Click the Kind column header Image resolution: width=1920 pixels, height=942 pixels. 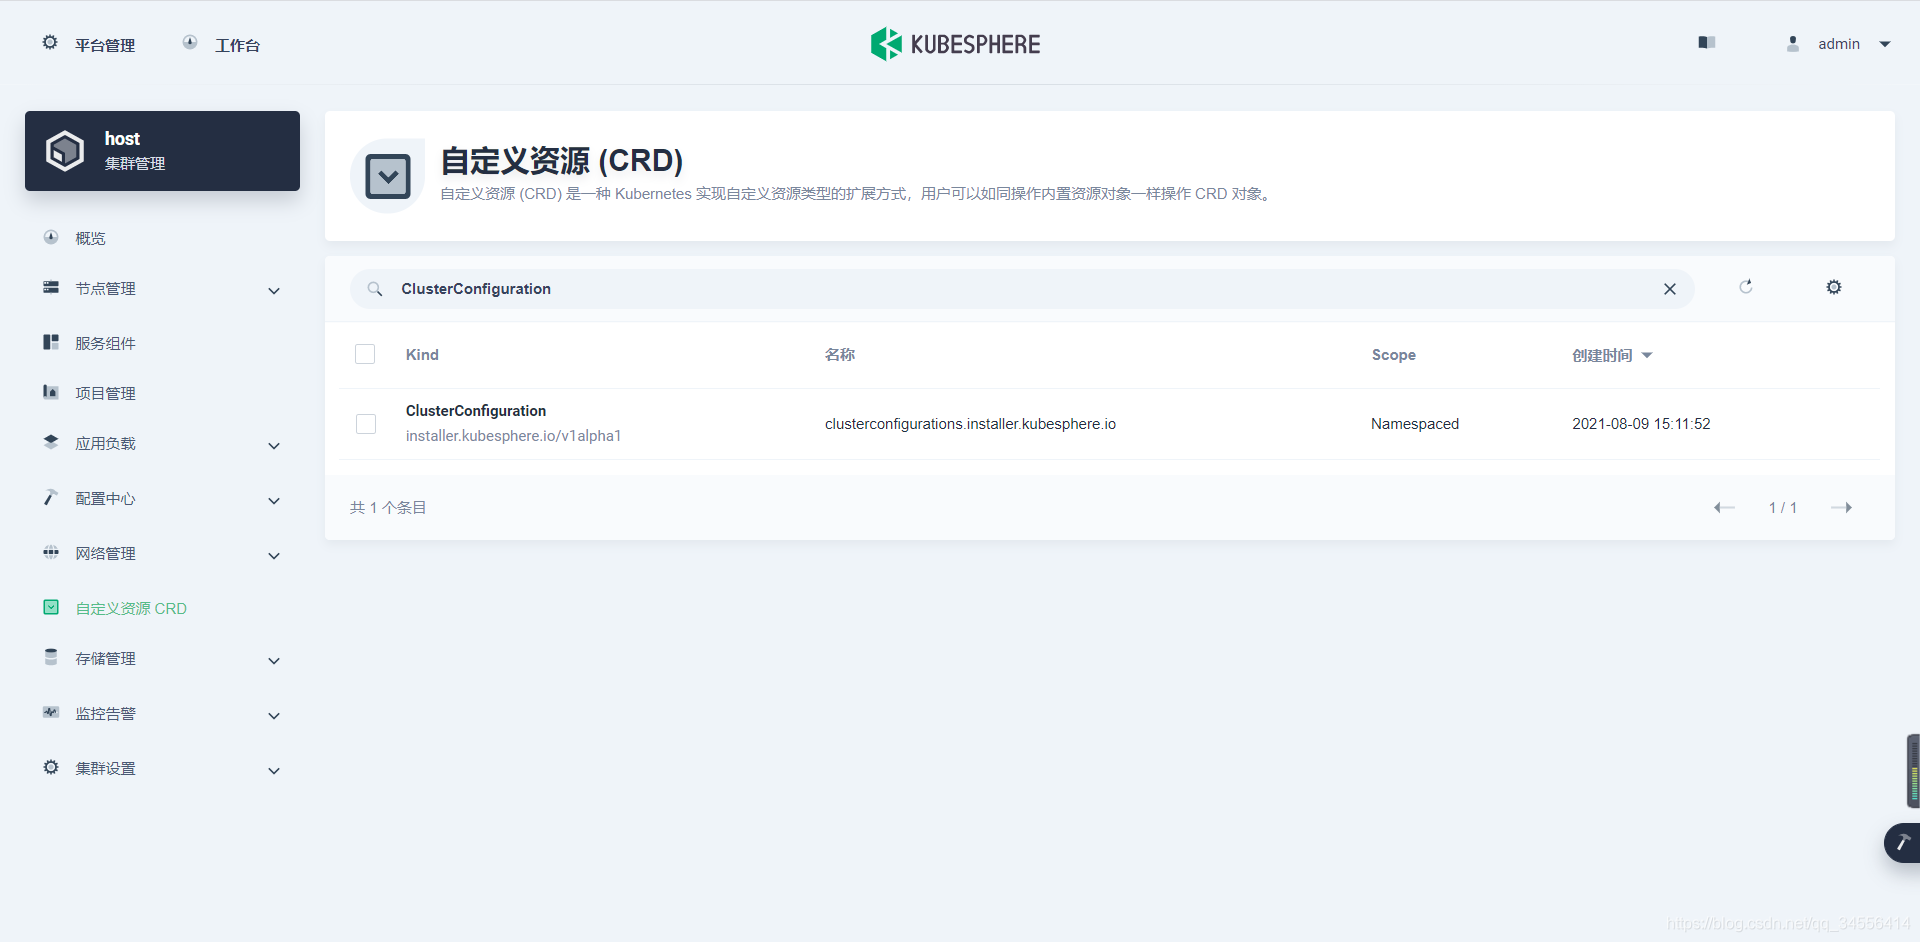[x=422, y=355]
